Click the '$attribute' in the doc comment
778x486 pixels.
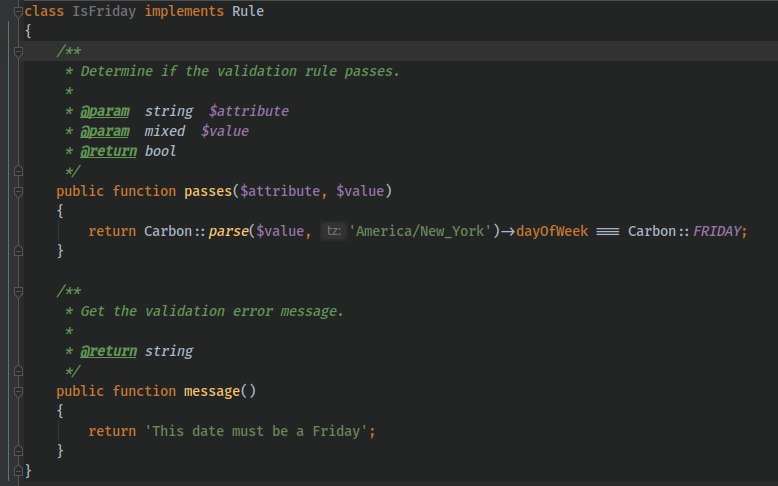tap(249, 111)
